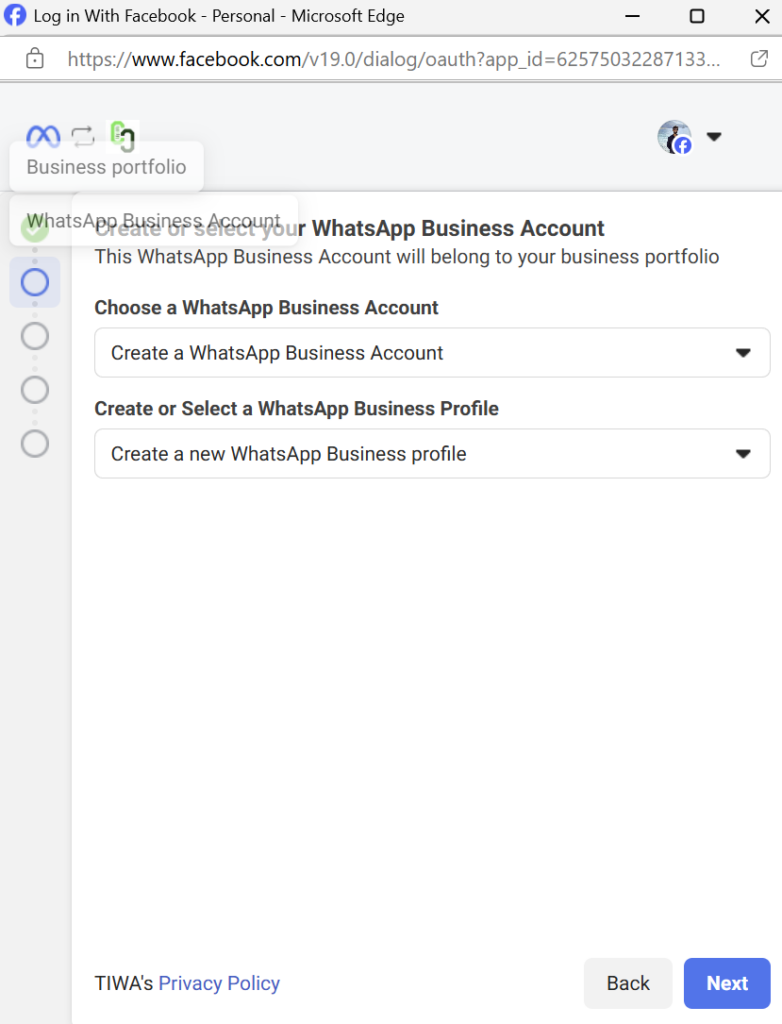
Task: Expand the account switcher arrow
Action: (x=714, y=136)
